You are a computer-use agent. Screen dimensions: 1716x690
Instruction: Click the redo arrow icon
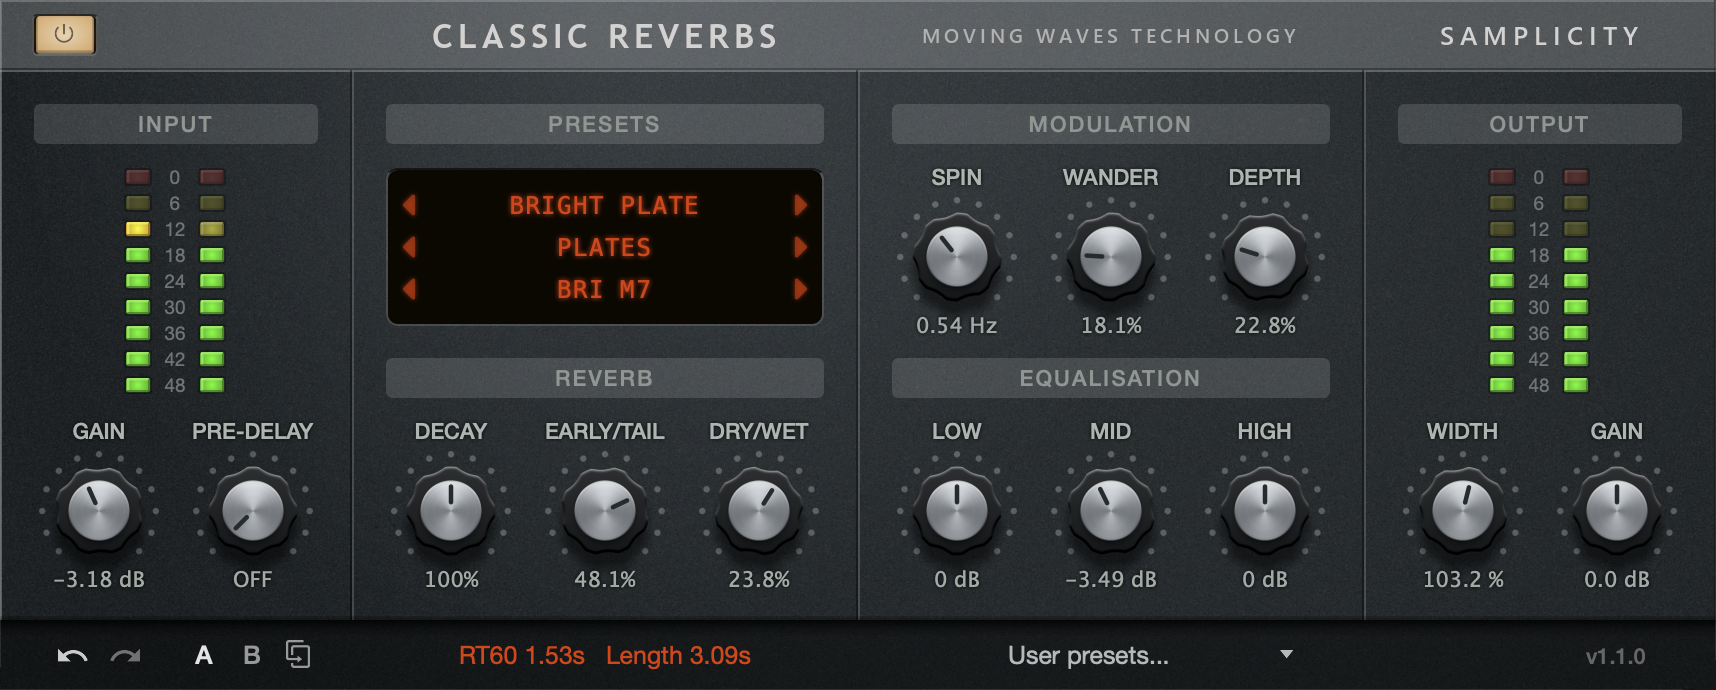click(x=126, y=656)
